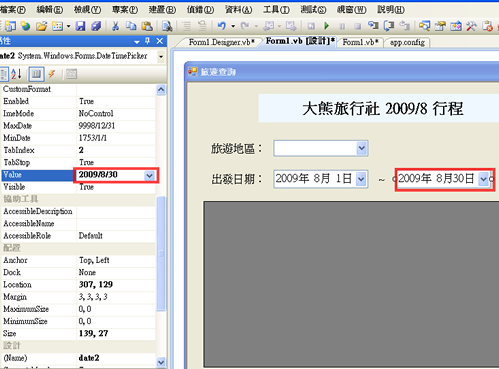This screenshot has height=369, width=499.
Task: Click the Undo arrow icon
Action: (x=221, y=26)
